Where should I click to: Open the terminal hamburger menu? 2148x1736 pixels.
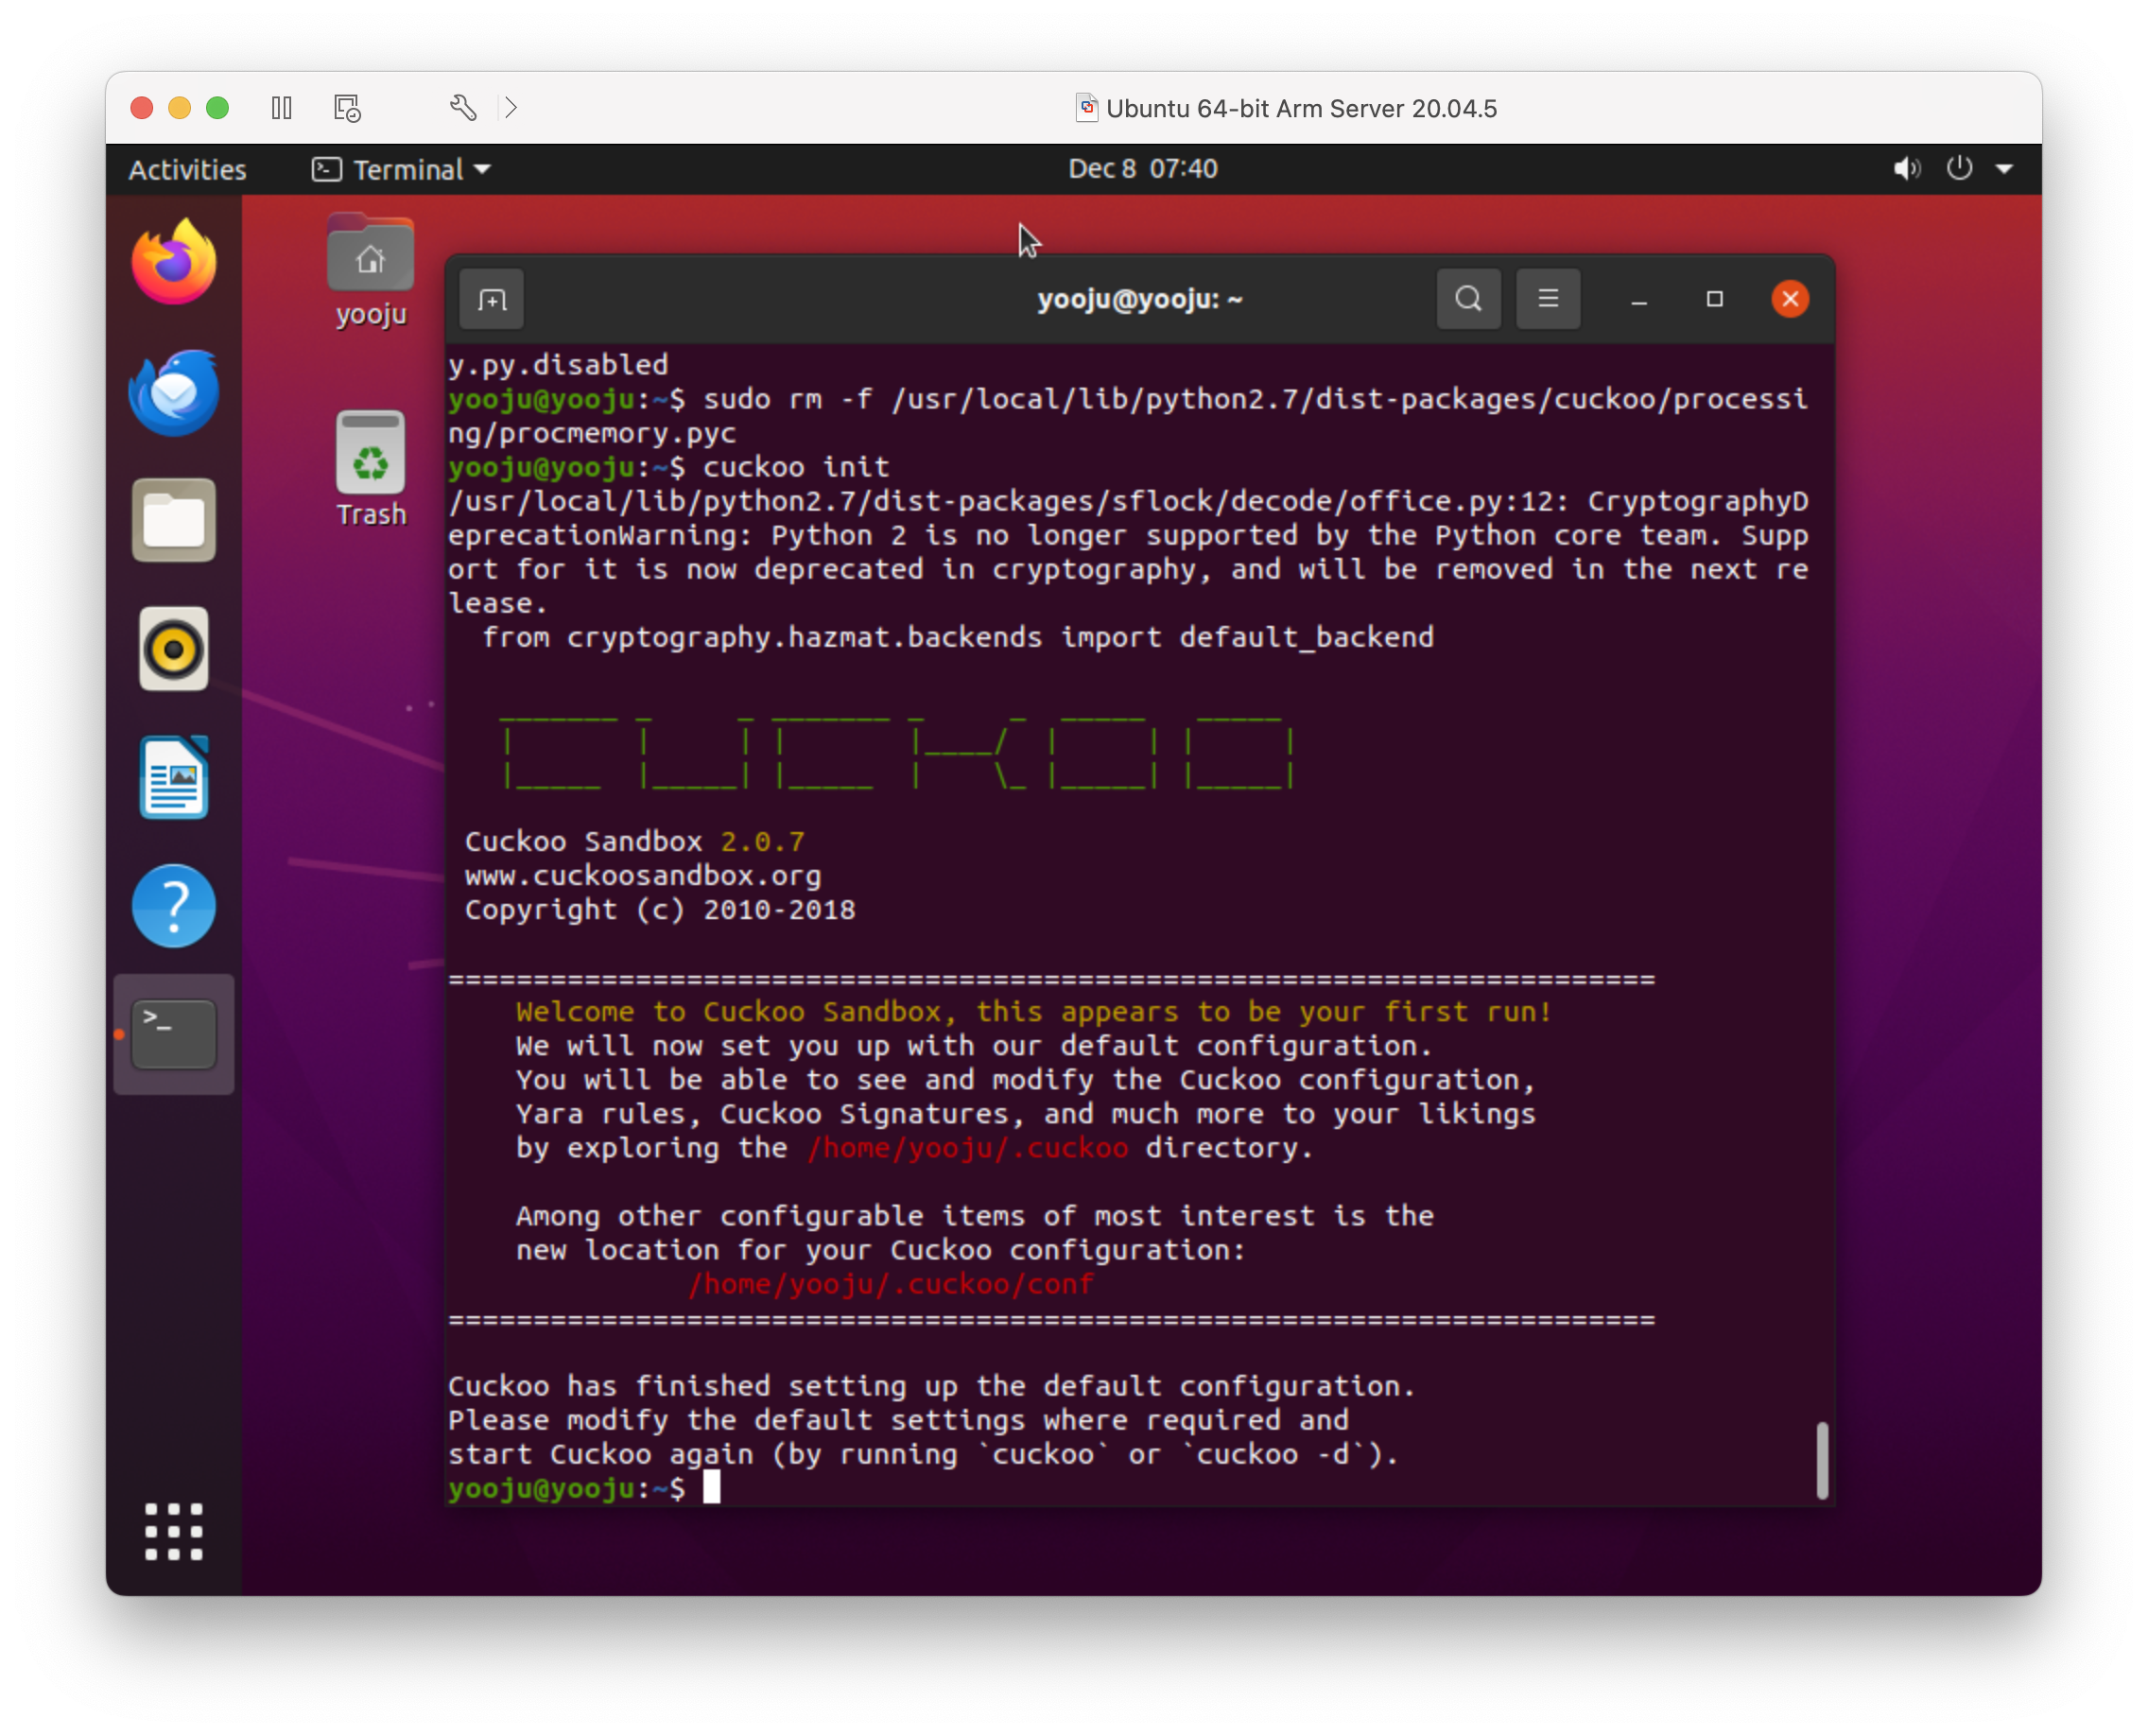[x=1547, y=299]
